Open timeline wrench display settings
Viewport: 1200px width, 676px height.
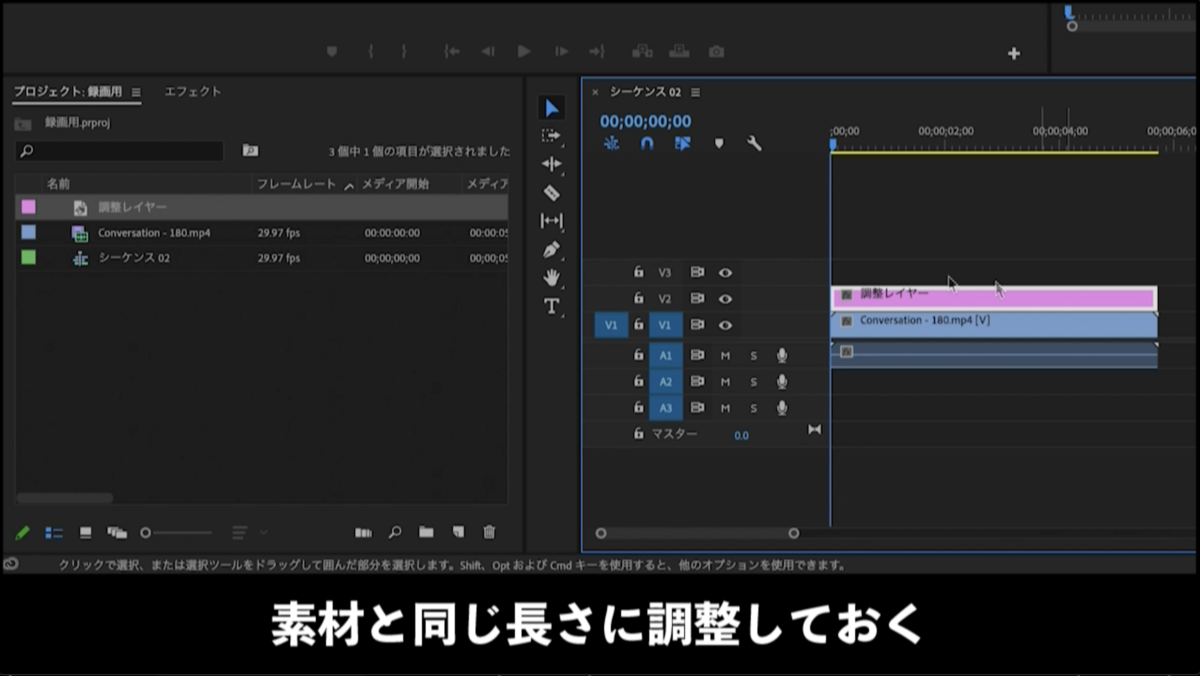754,144
